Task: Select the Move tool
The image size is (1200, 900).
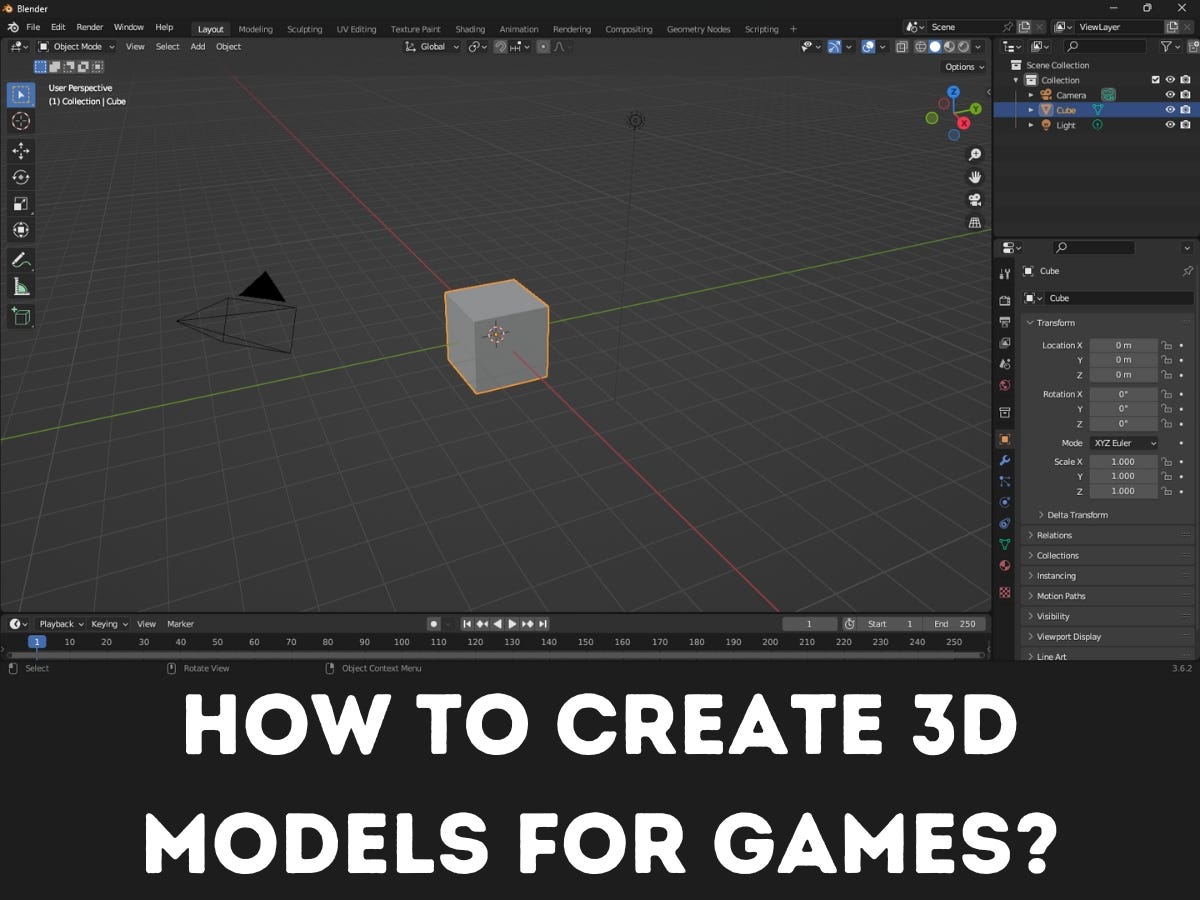Action: coord(20,149)
